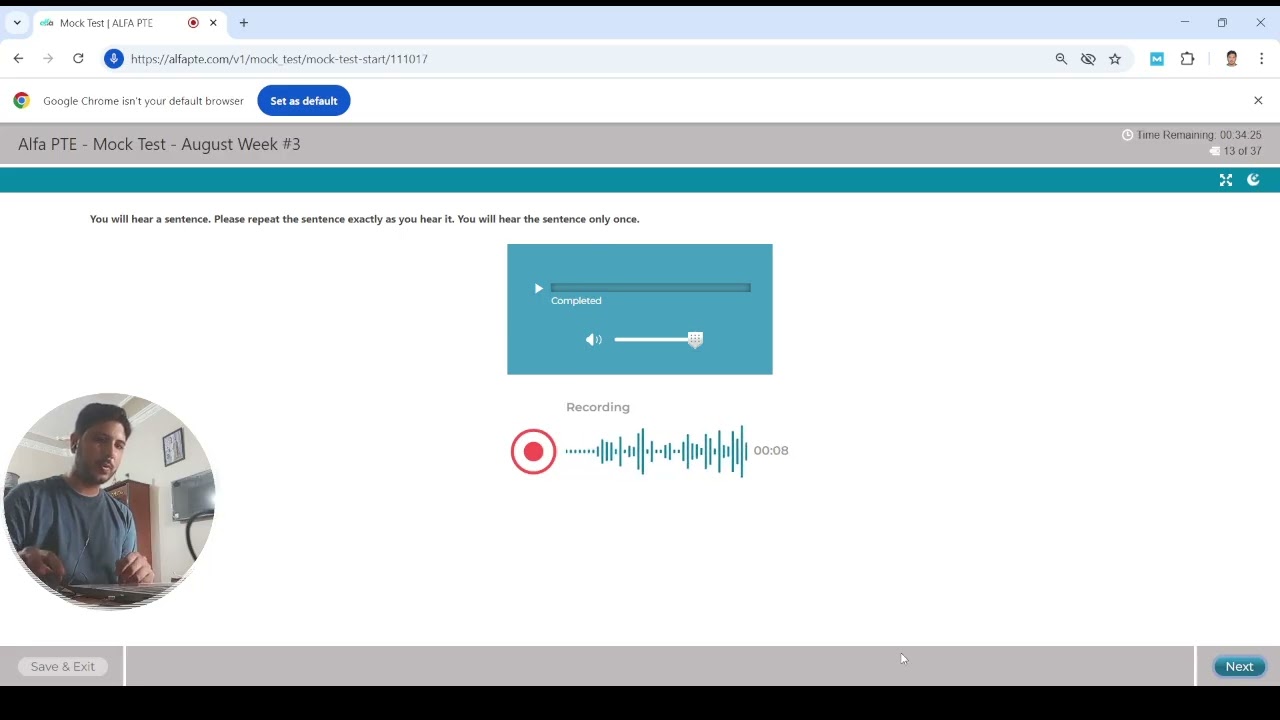The image size is (1280, 720).
Task: Click the Completed status text
Action: (x=576, y=301)
